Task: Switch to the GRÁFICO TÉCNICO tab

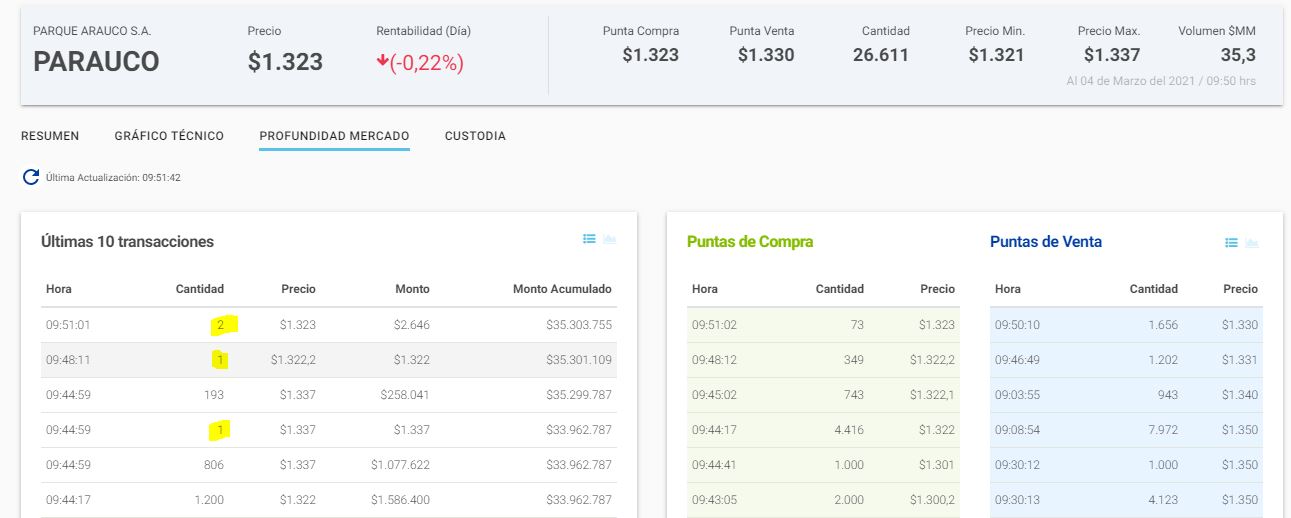Action: tap(169, 136)
